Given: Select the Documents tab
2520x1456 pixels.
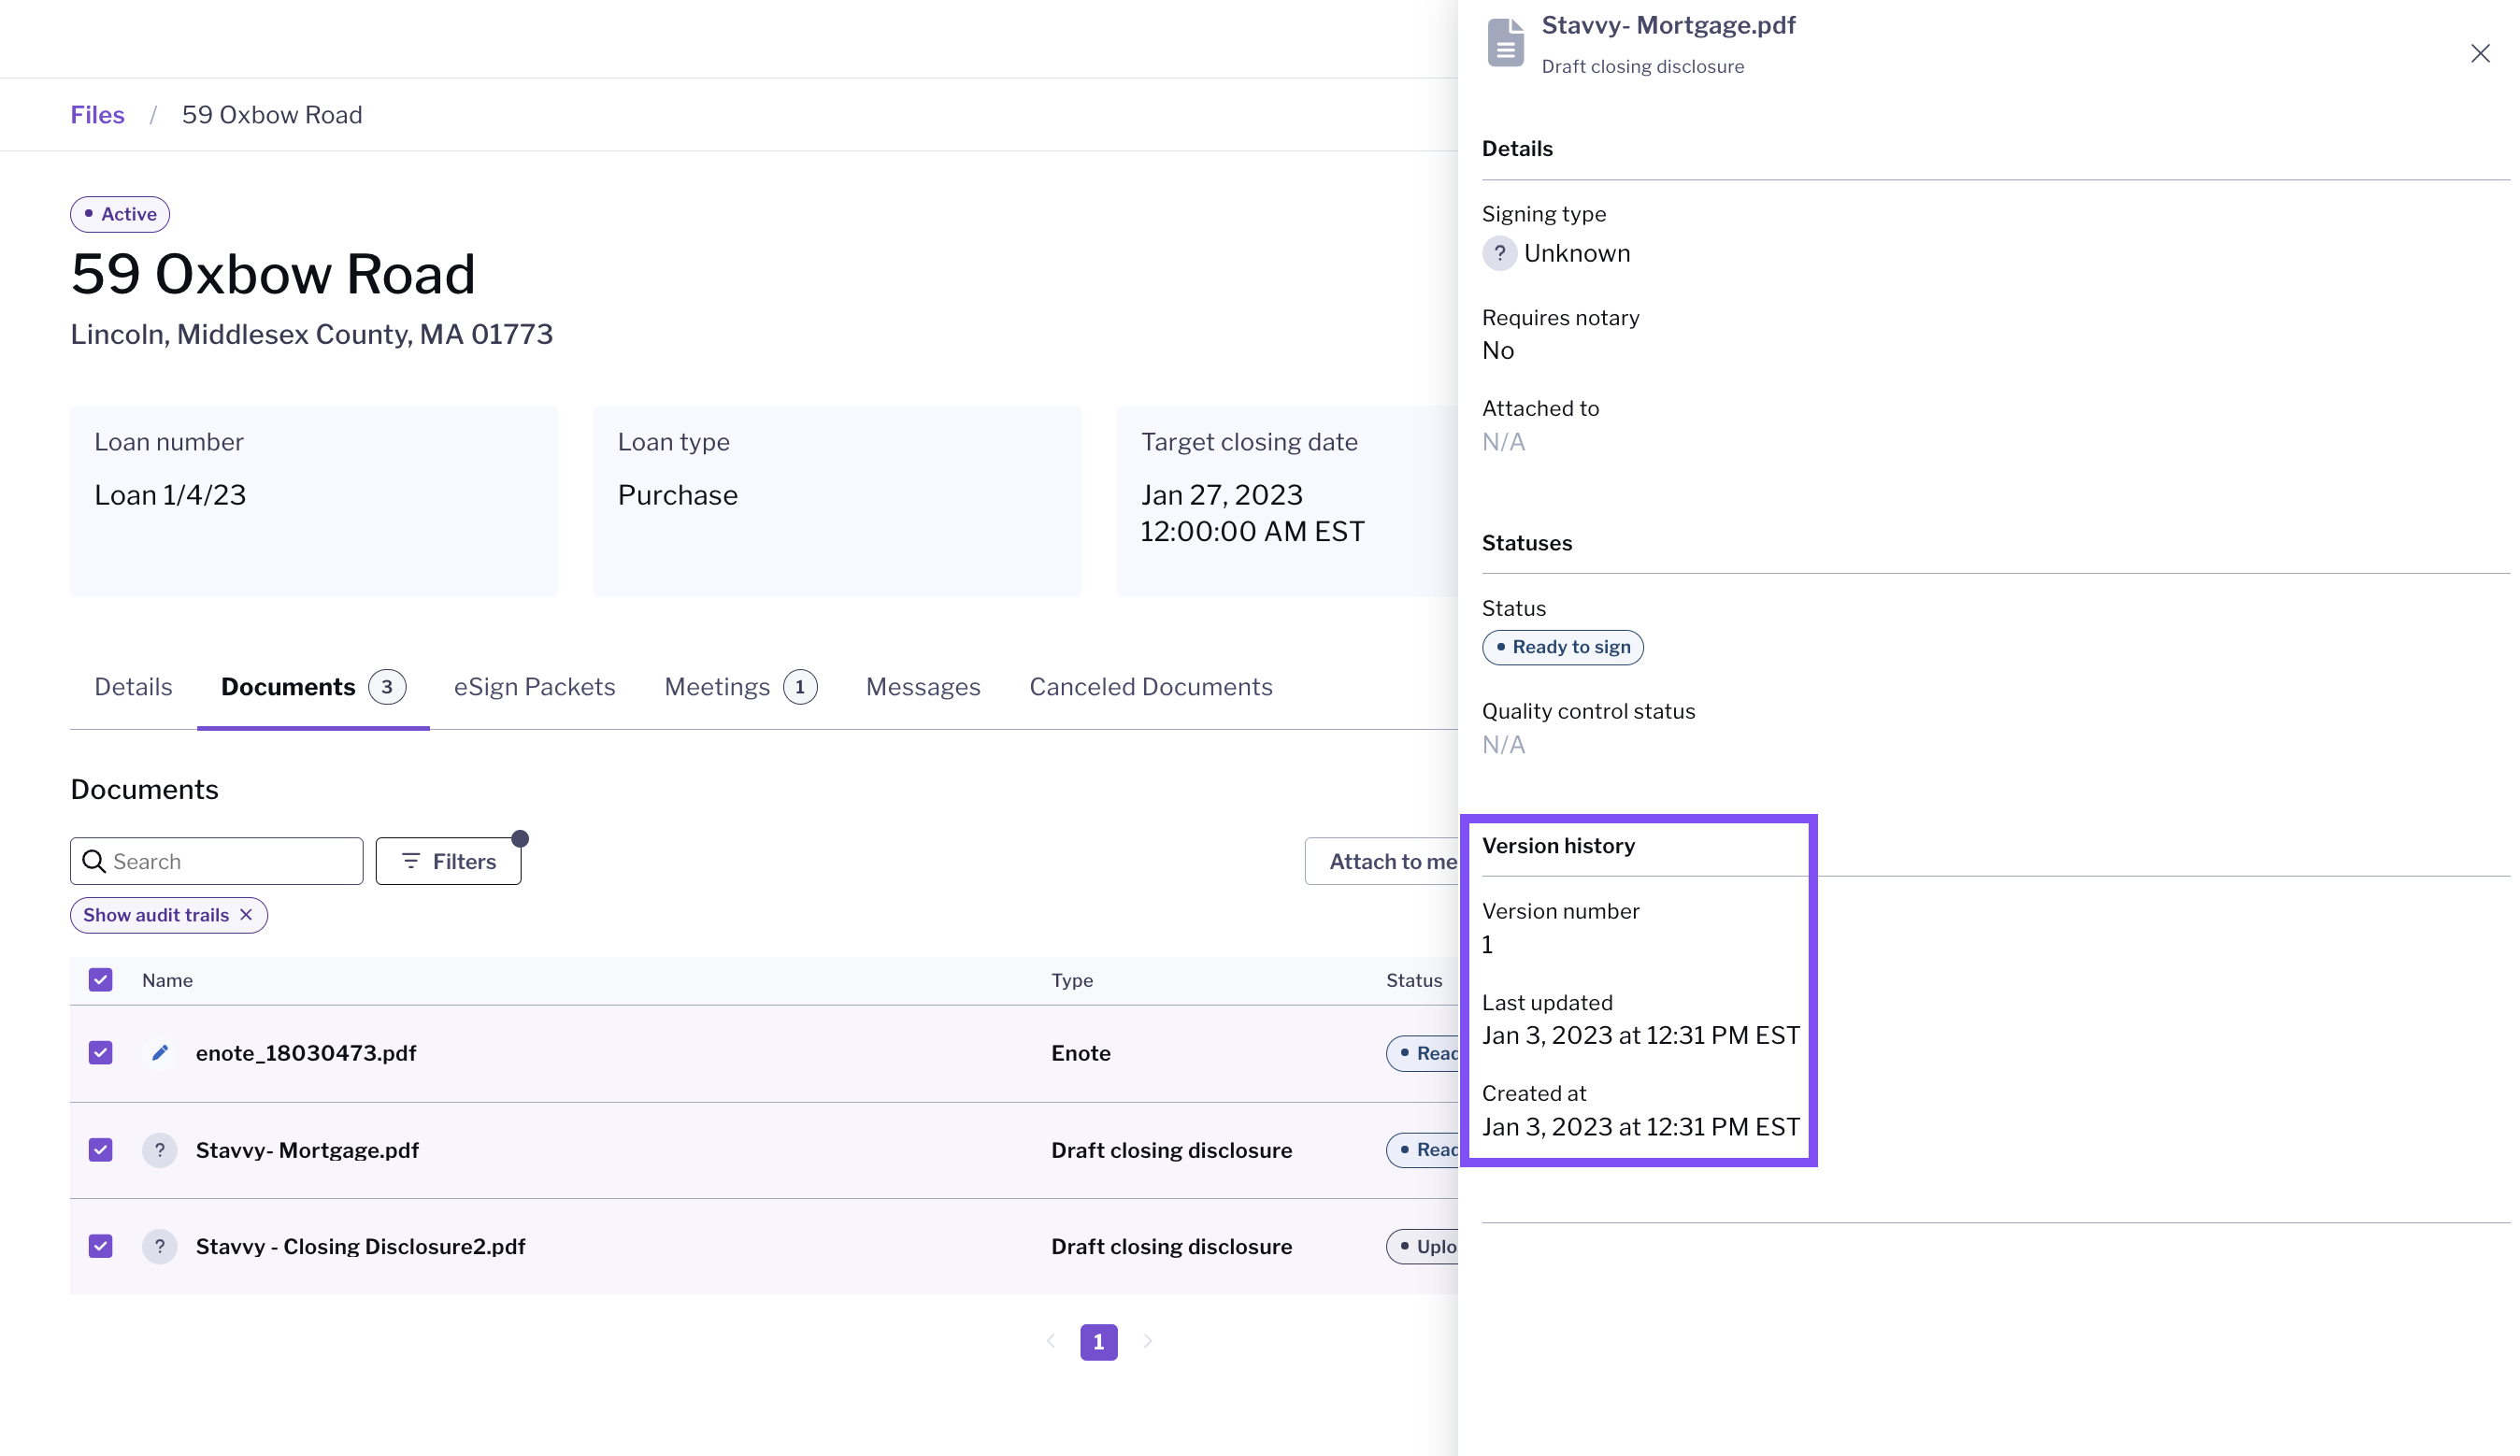Looking at the screenshot, I should pyautogui.click(x=313, y=687).
